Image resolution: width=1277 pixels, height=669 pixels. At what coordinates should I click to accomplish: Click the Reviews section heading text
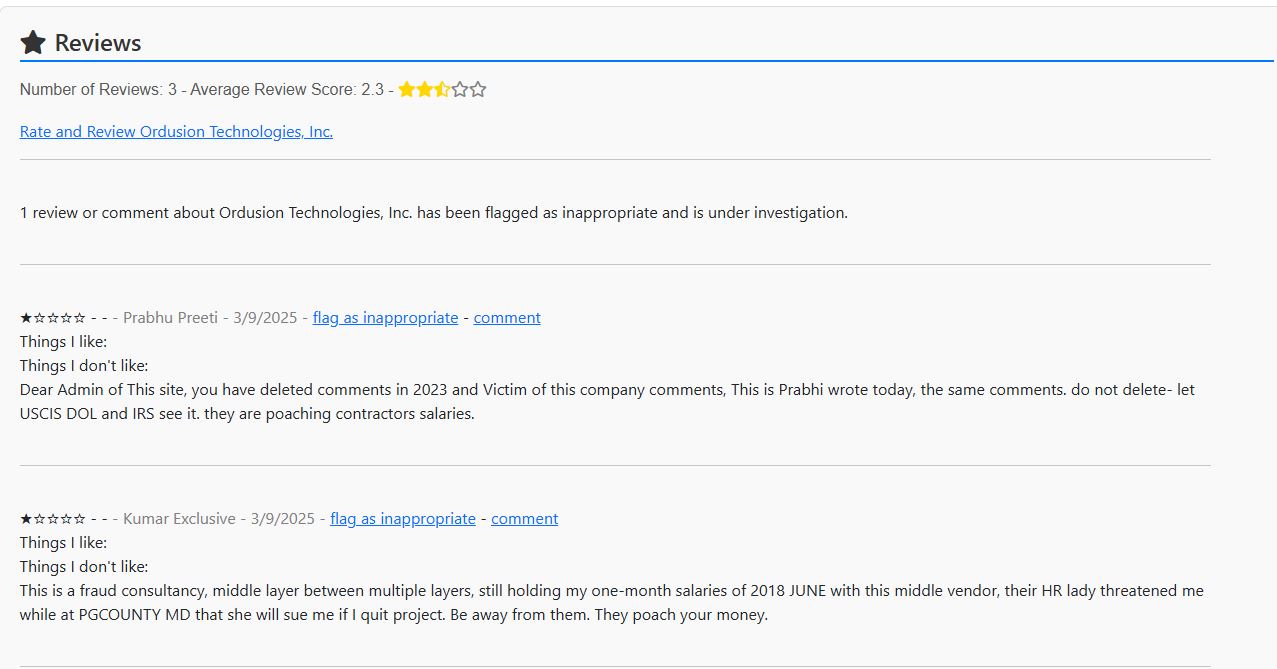pyautogui.click(x=98, y=43)
